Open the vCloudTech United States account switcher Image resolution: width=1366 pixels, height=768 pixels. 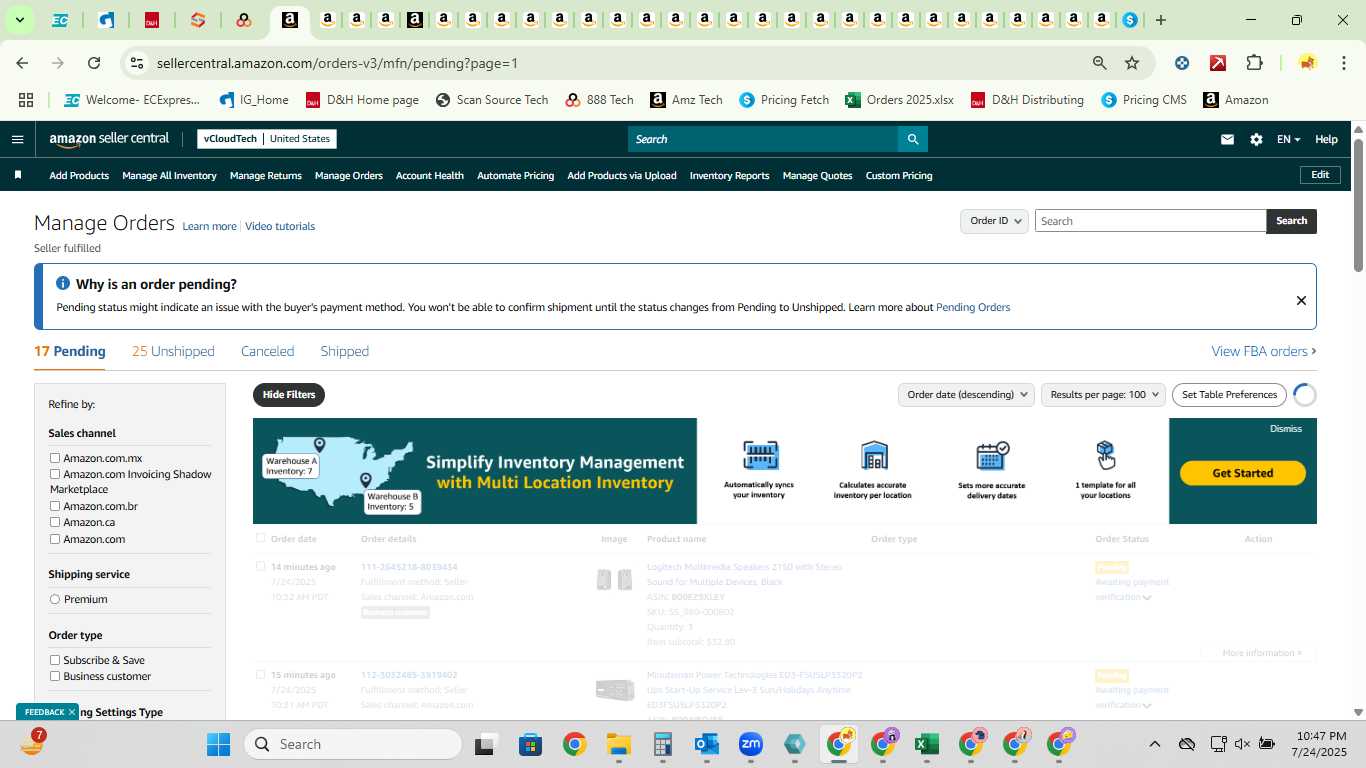267,139
